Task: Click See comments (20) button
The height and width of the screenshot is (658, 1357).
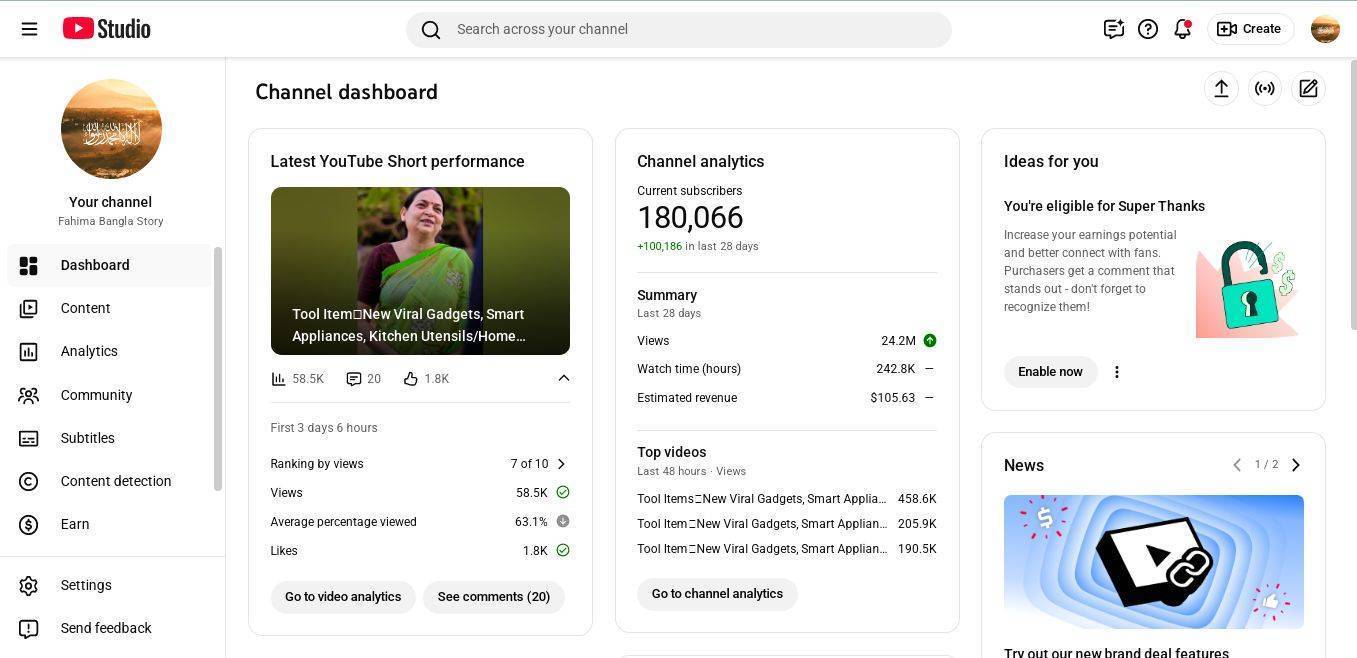Action: coord(493,597)
